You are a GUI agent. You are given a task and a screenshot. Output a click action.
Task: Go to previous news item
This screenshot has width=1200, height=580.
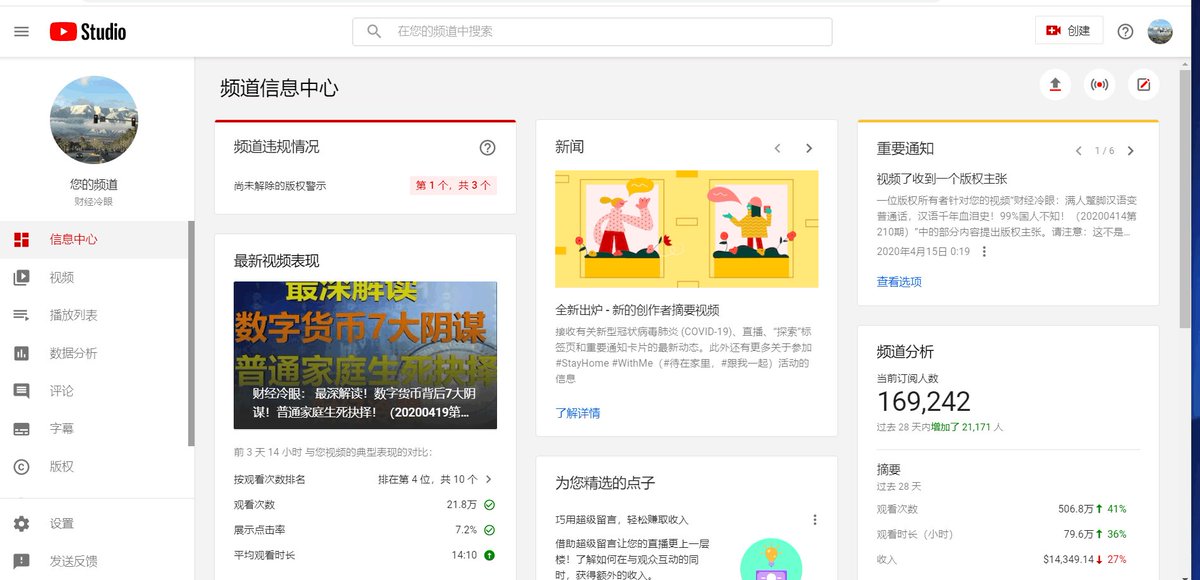pyautogui.click(x=777, y=148)
